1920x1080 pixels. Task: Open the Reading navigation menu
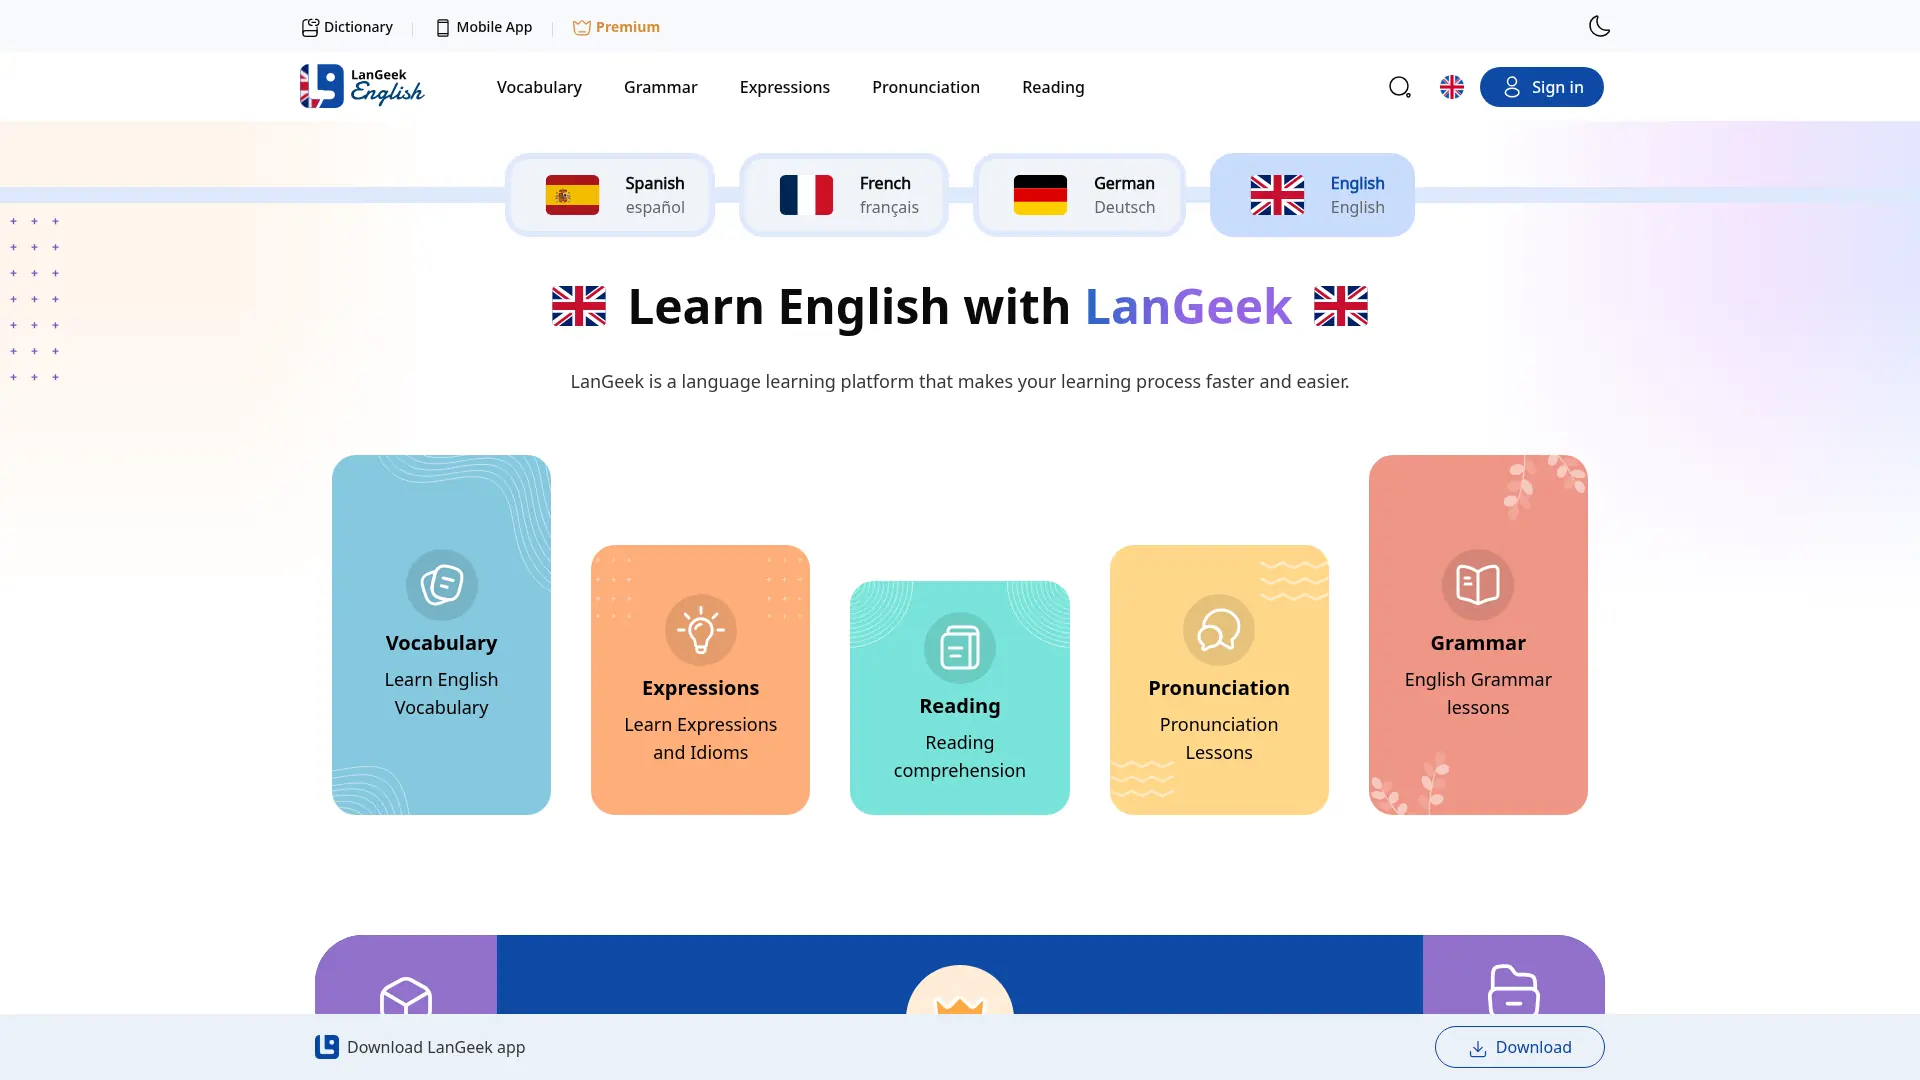tap(1053, 87)
